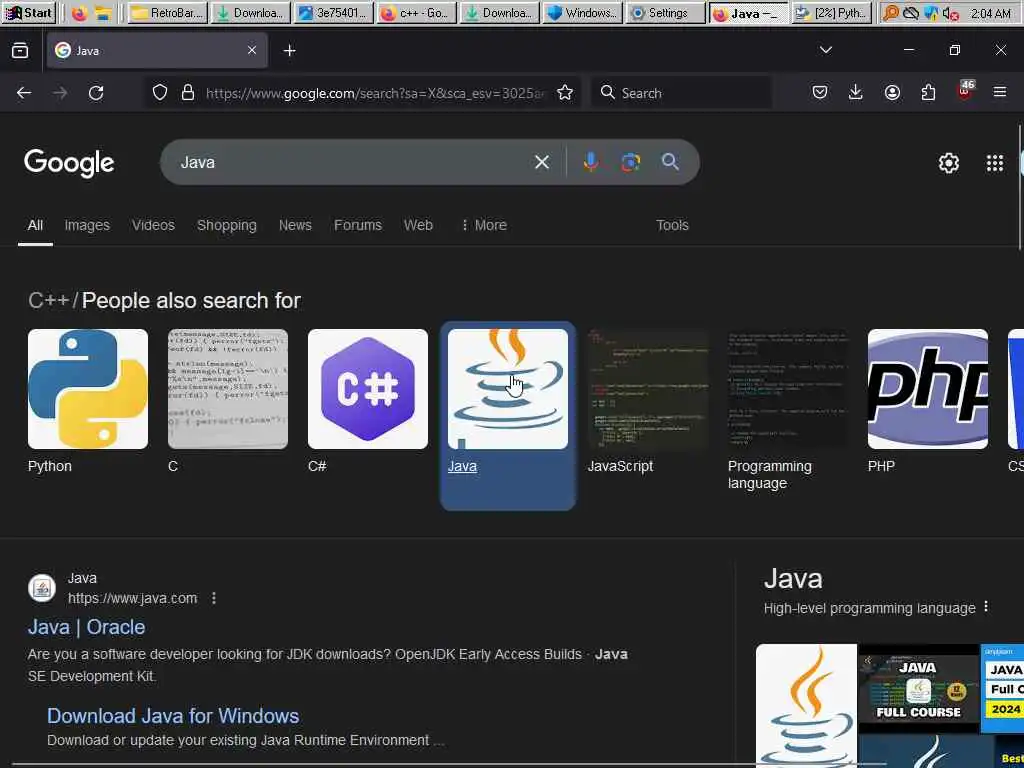Select the Programming language thumbnail
This screenshot has height=768, width=1024.
788,389
